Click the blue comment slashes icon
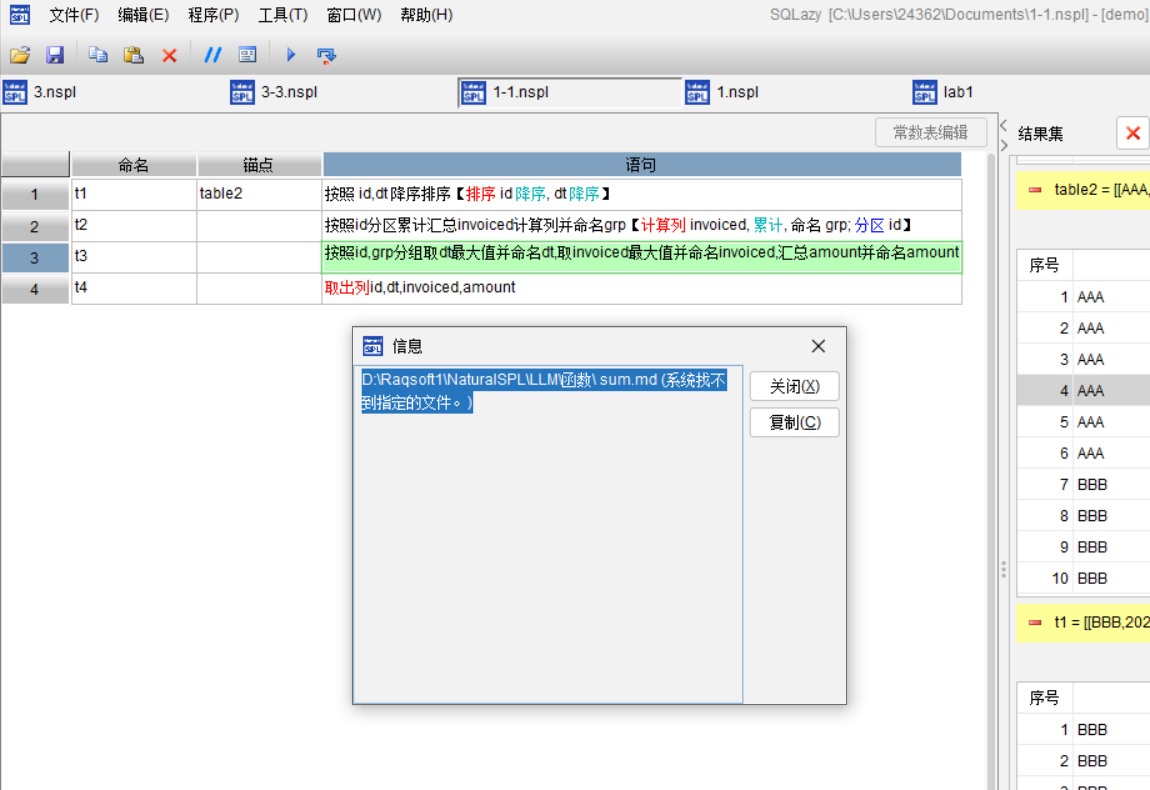Viewport: 1150px width, 790px height. click(x=213, y=55)
